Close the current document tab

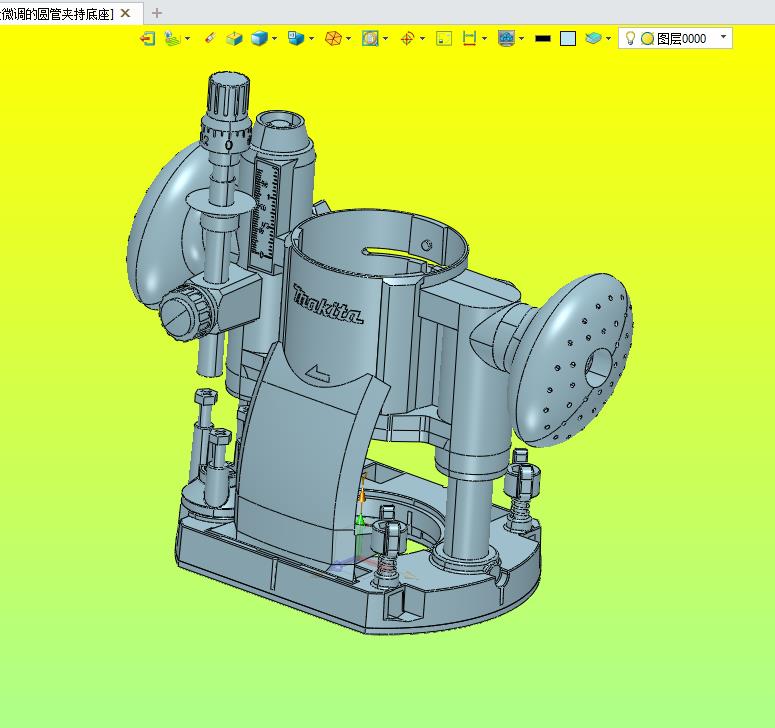tap(125, 13)
